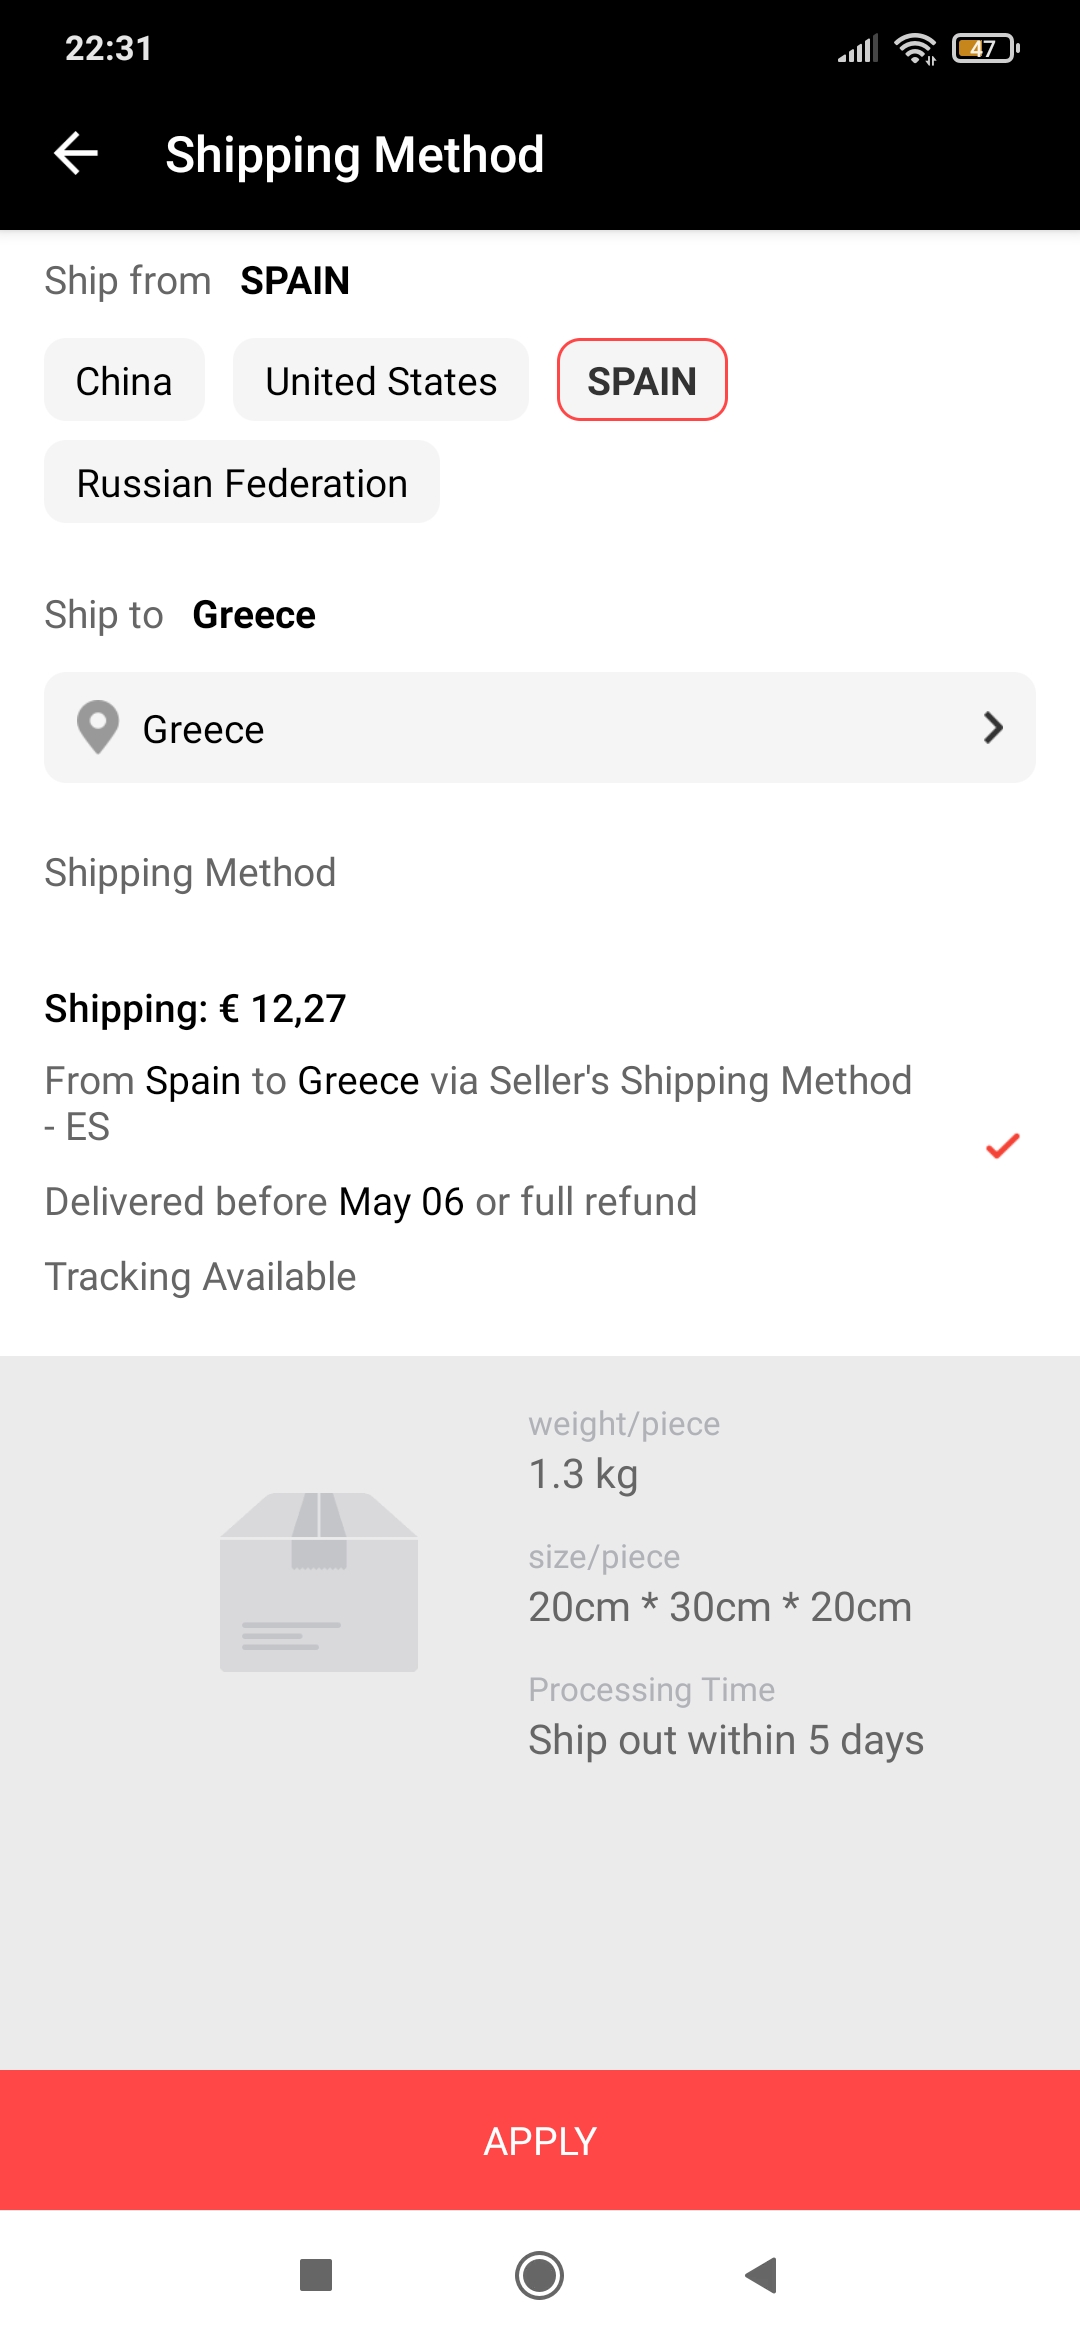Tap the cellular signal strength icon
The height and width of the screenshot is (2340, 1080).
858,48
